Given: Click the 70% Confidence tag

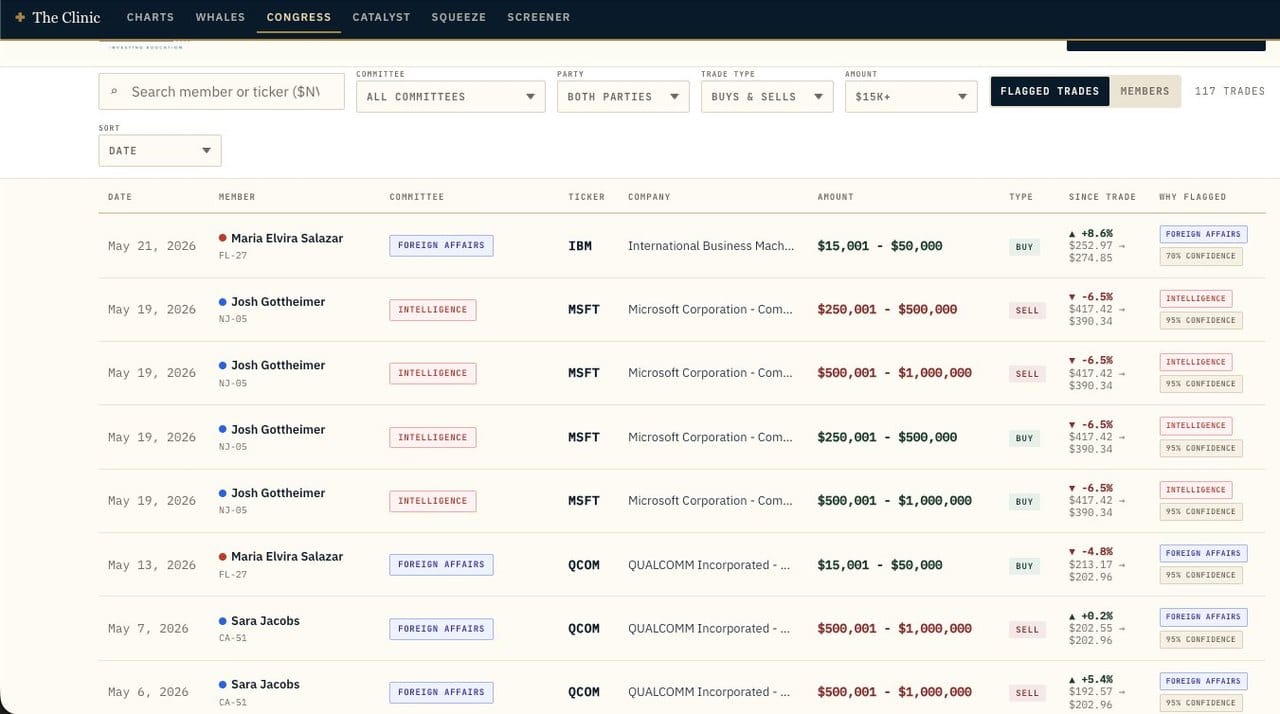Looking at the screenshot, I should (1201, 256).
